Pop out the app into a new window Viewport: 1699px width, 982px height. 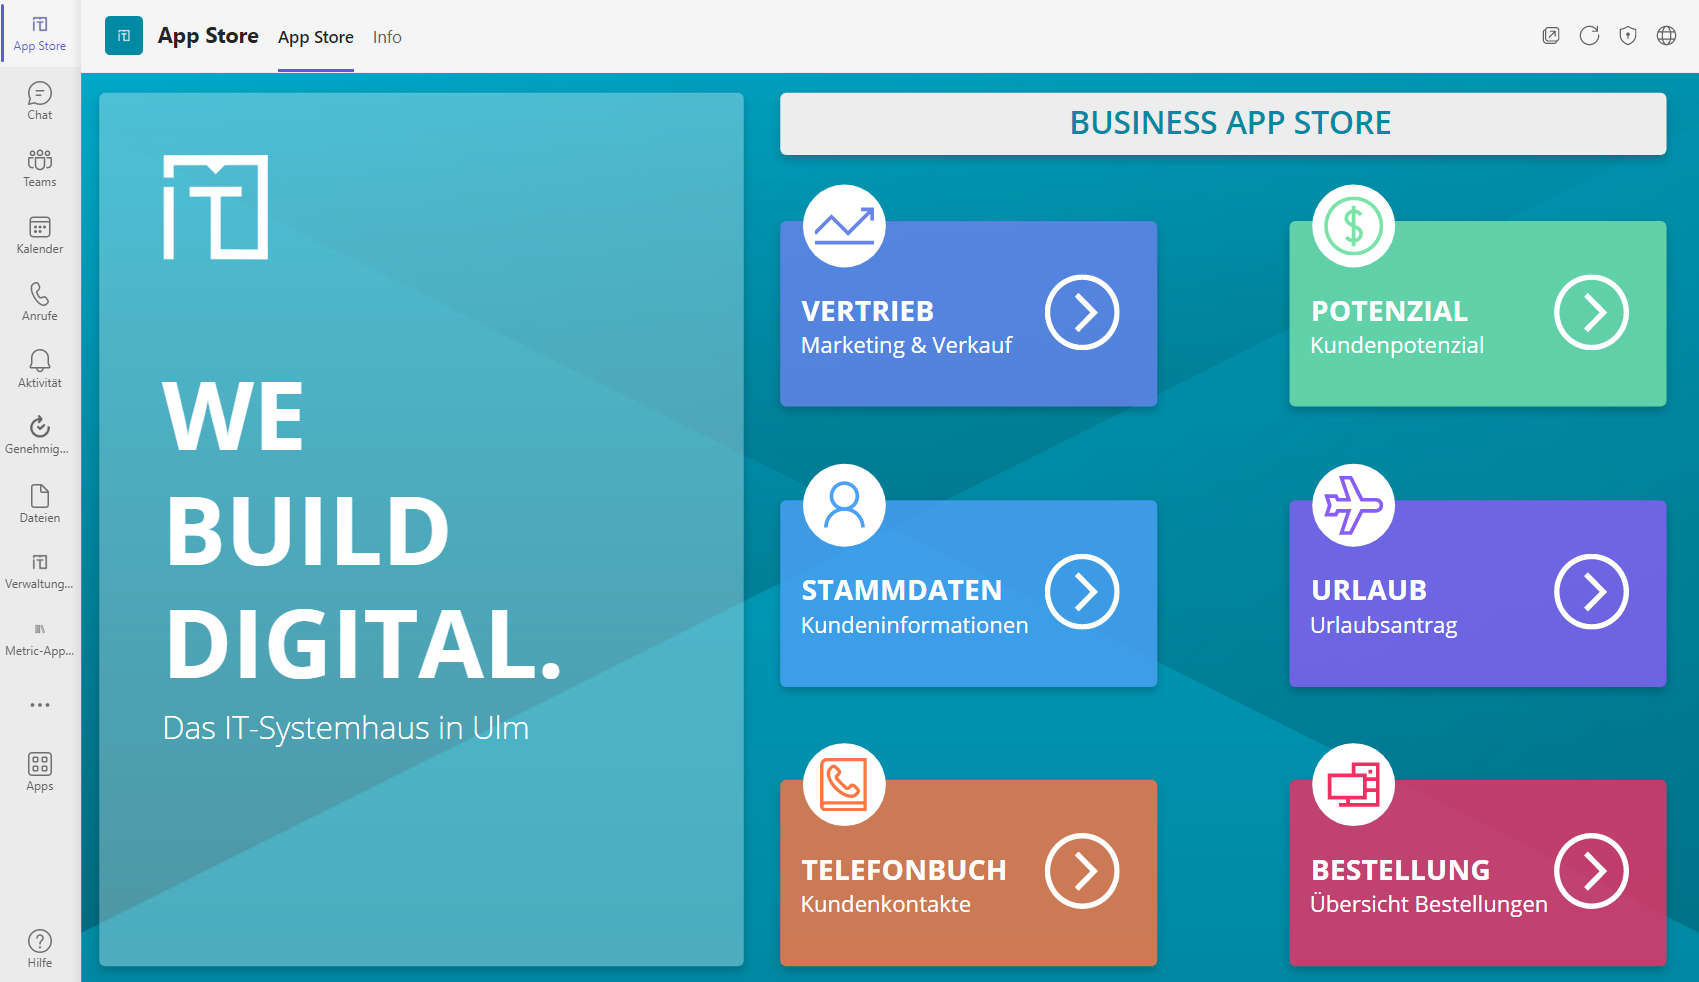[x=1551, y=35]
